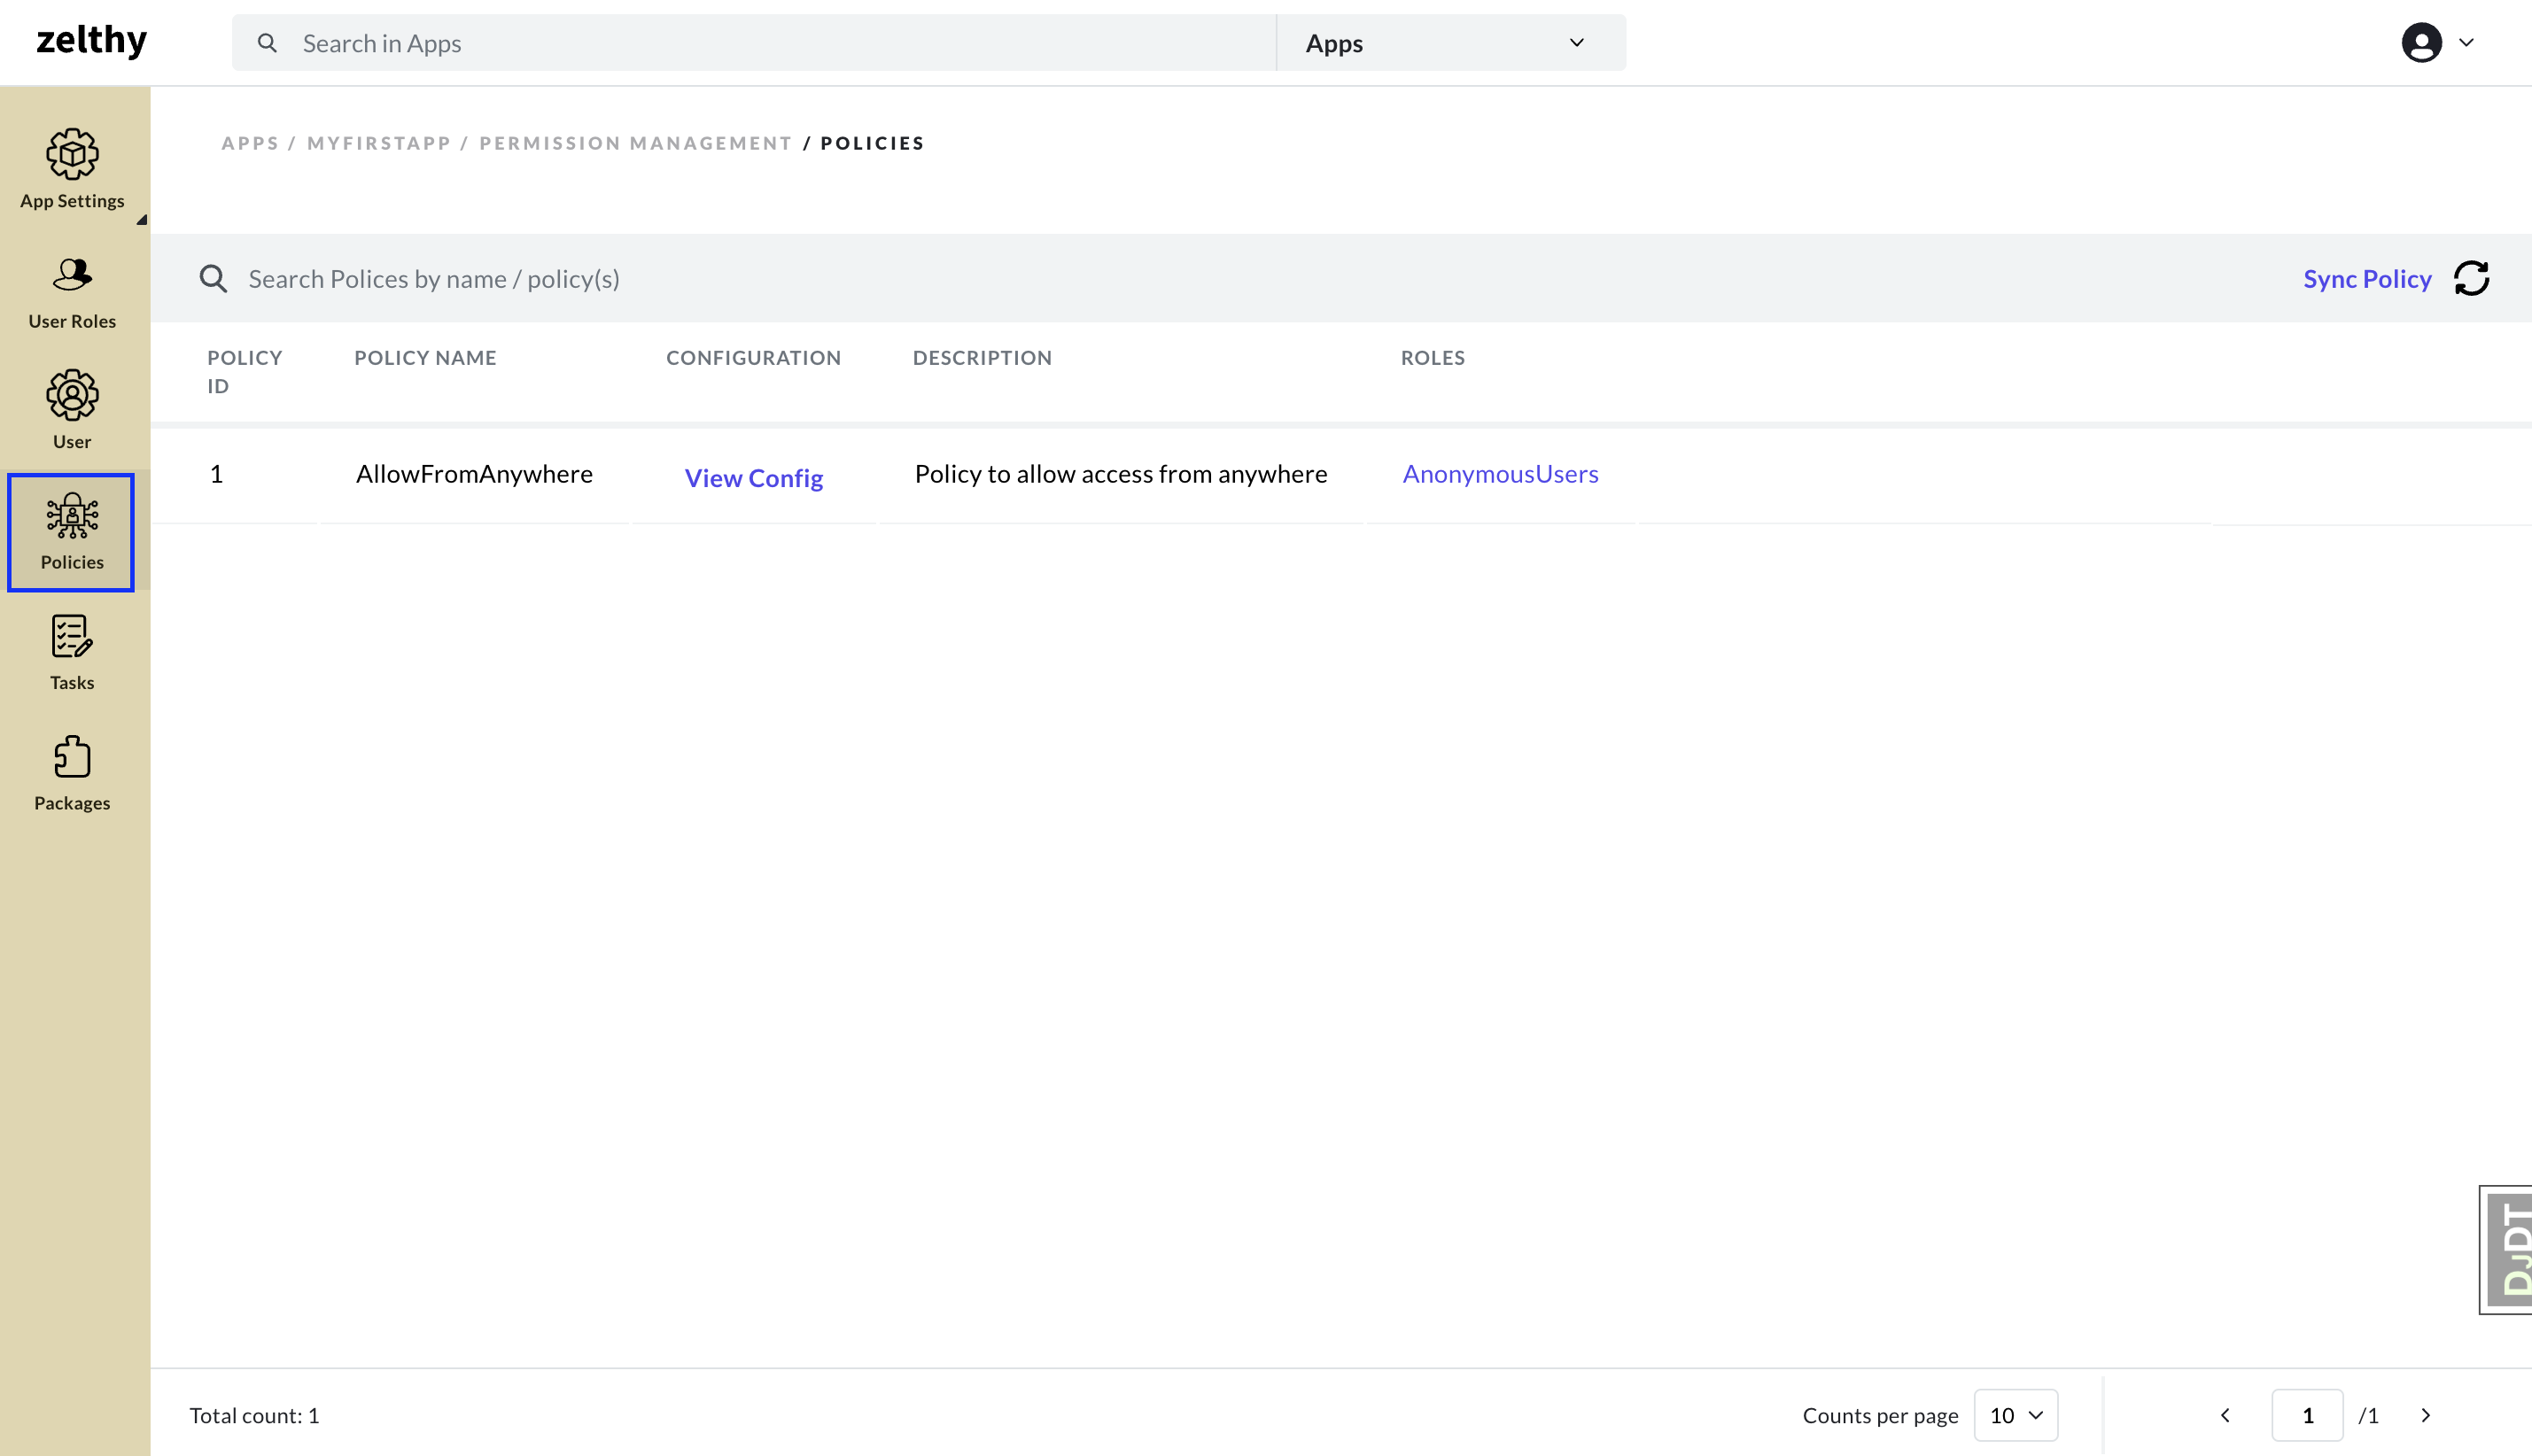Navigate to PERMISSION MANAGEMENT breadcrumb
The image size is (2532, 1456).
click(x=636, y=143)
